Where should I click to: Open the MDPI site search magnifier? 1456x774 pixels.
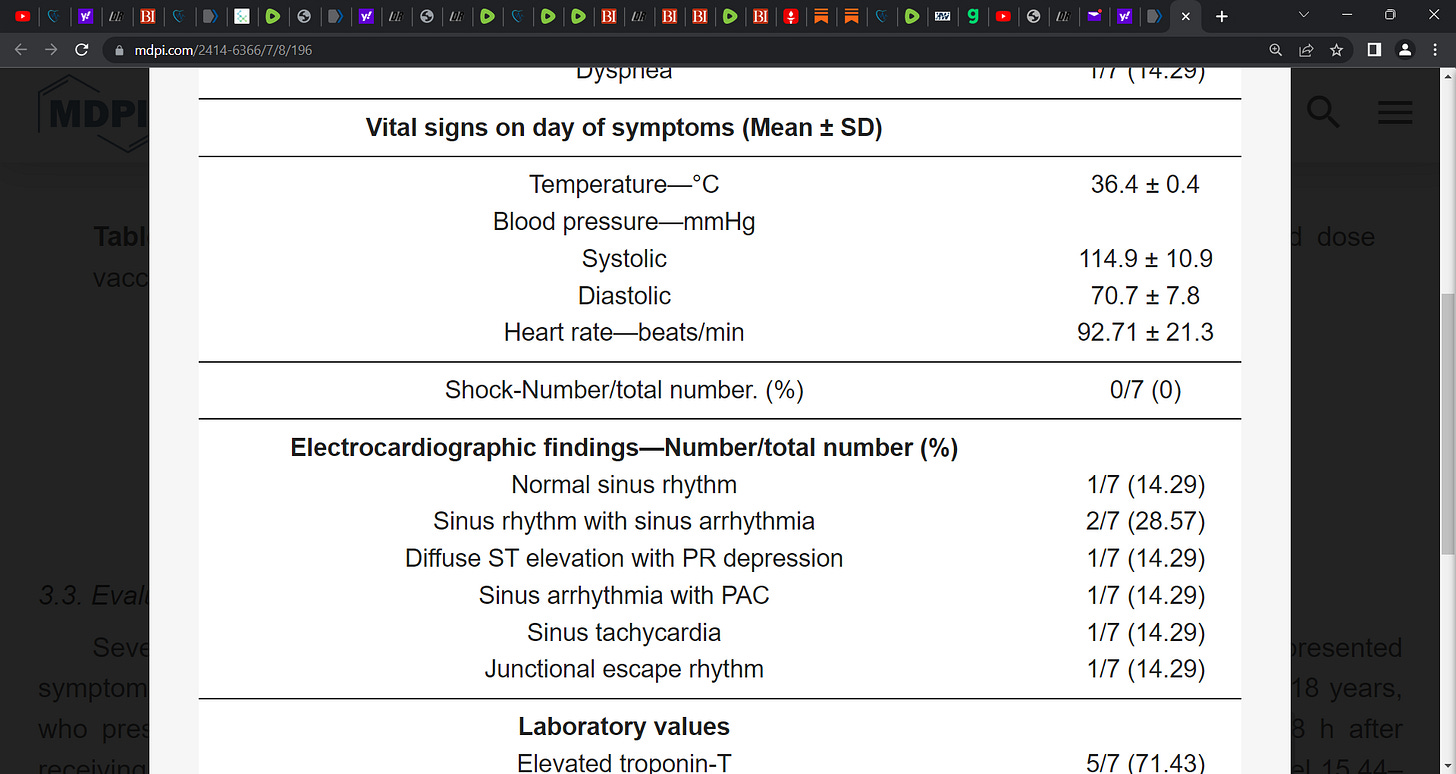pos(1323,112)
